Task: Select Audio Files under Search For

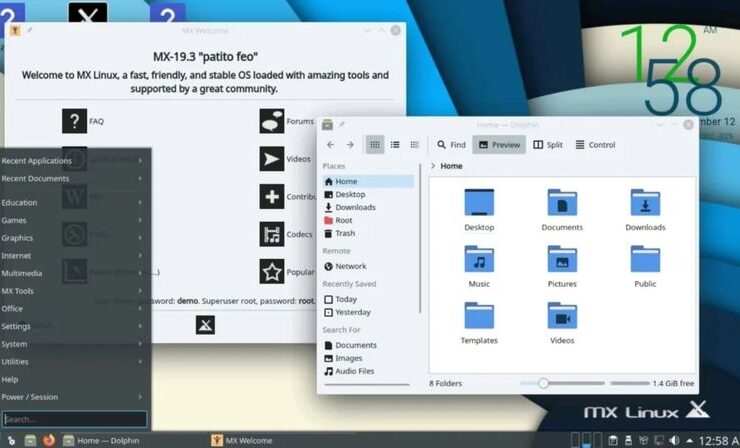Action: coord(368,371)
